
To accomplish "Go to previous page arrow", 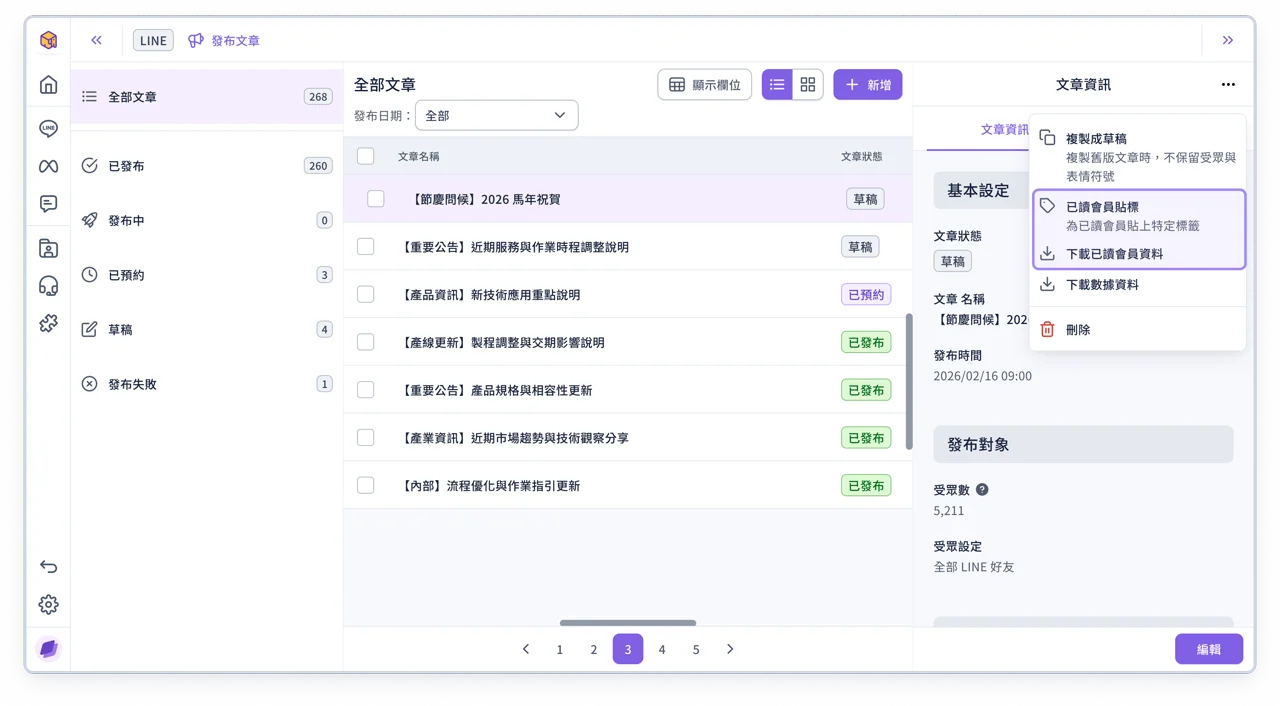I will (526, 649).
